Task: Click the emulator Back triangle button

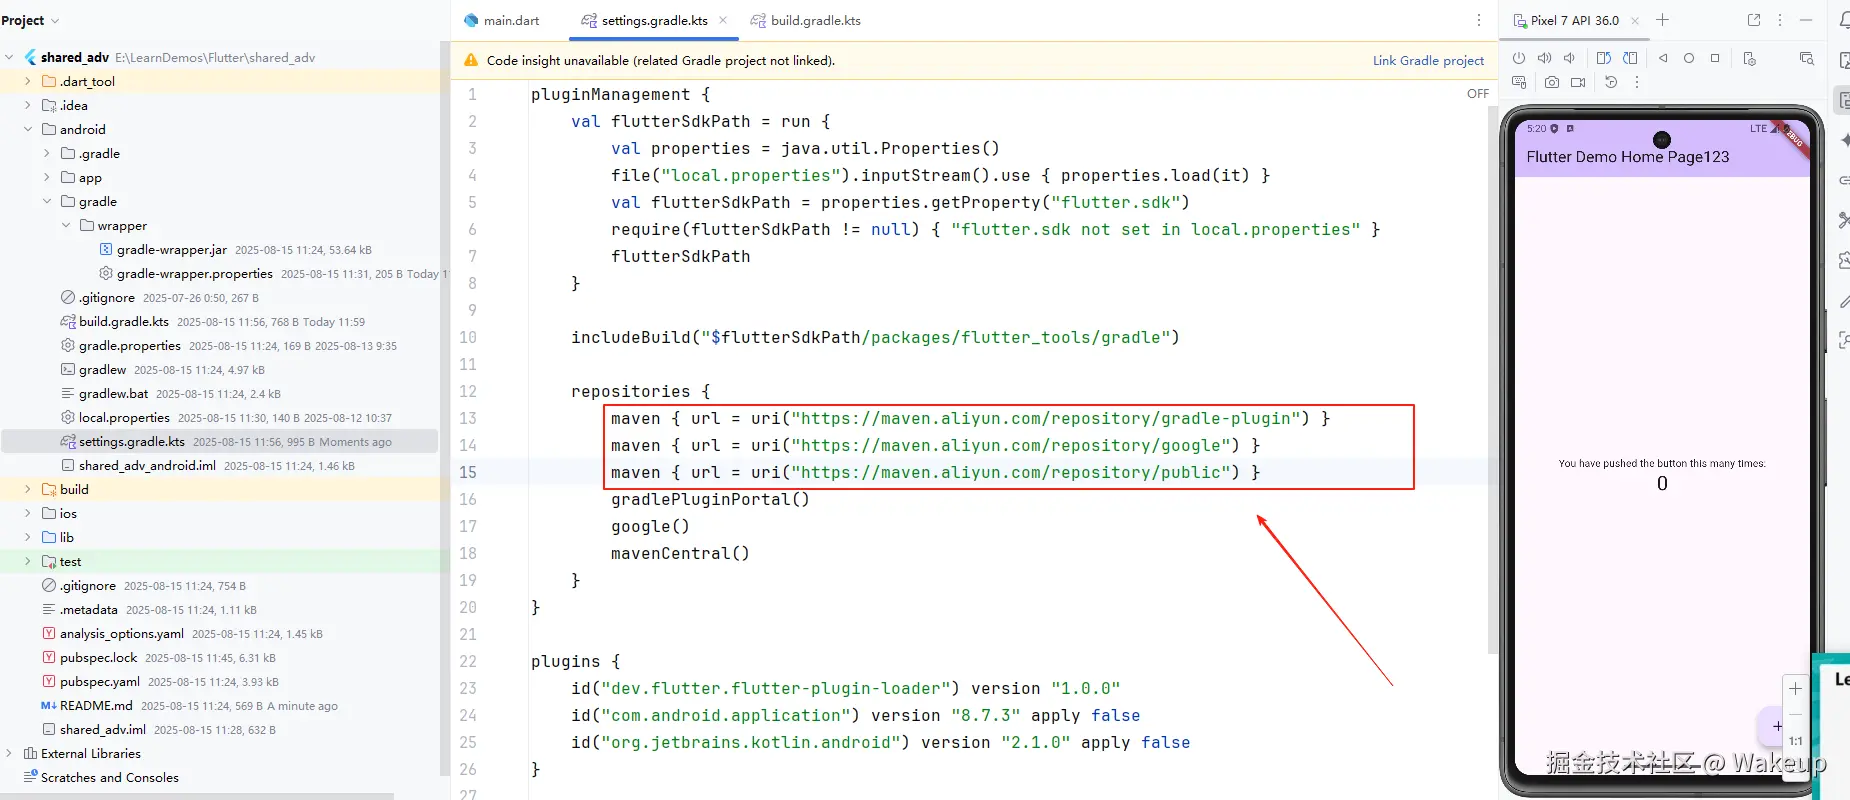Action: pos(1663,58)
